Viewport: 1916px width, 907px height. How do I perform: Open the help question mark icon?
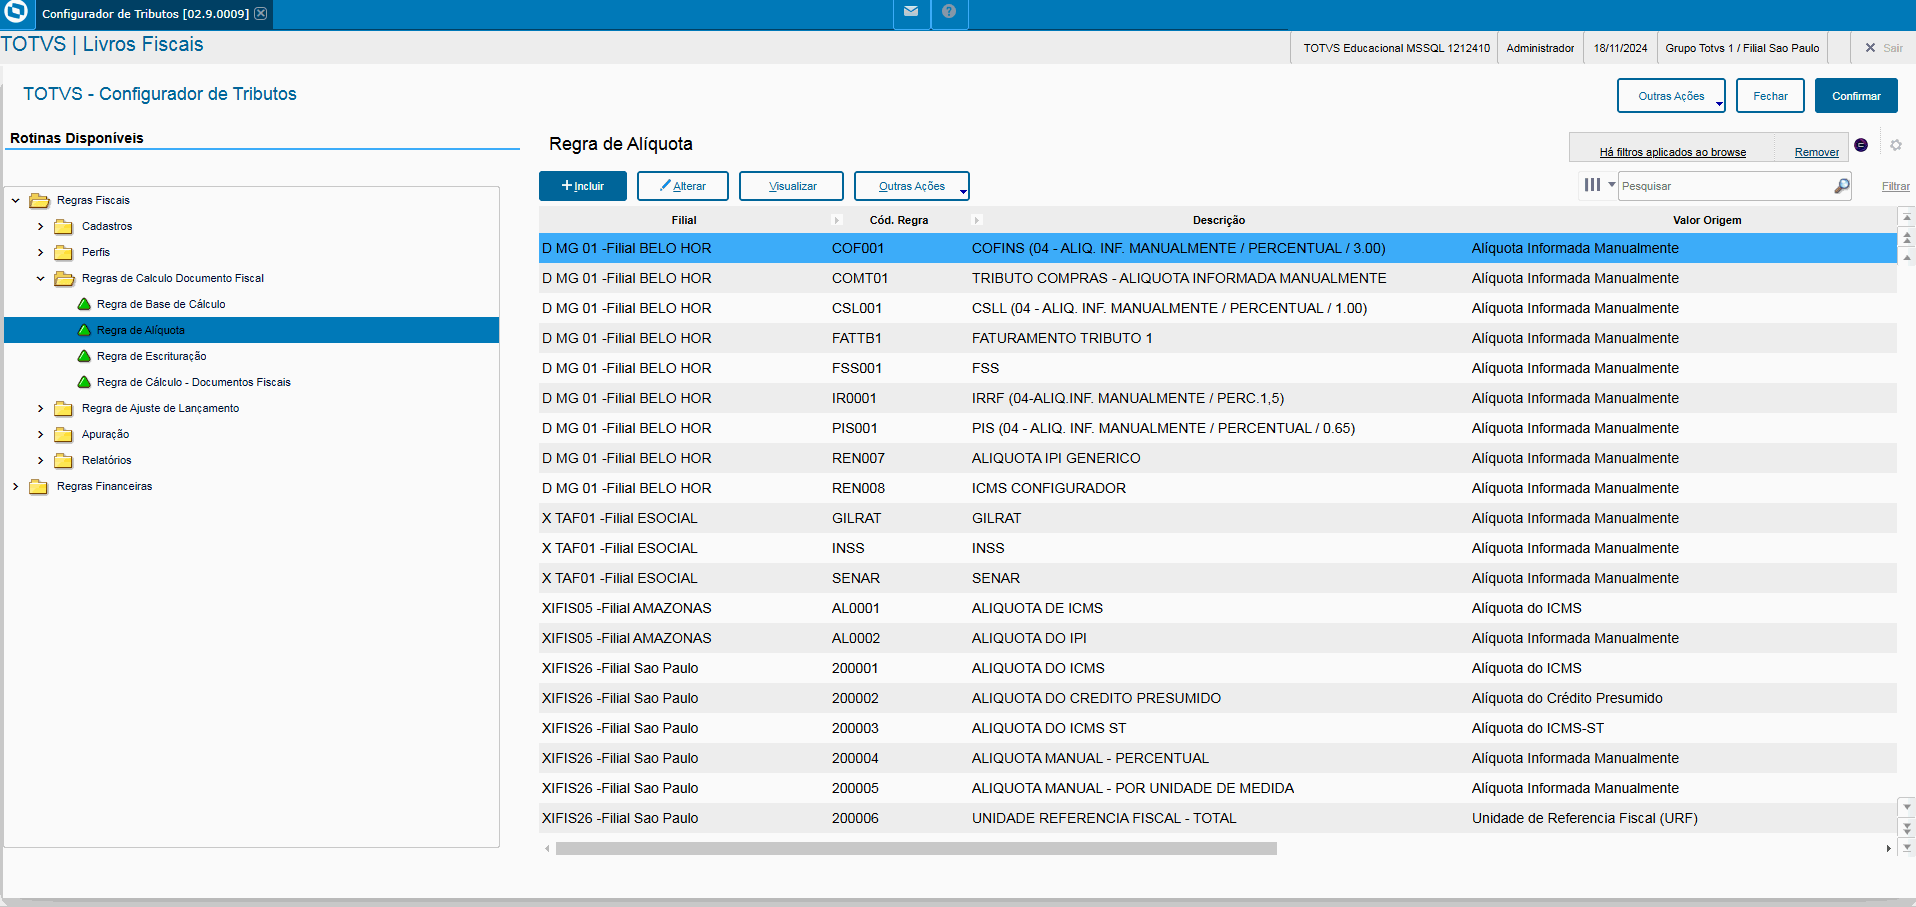949,12
